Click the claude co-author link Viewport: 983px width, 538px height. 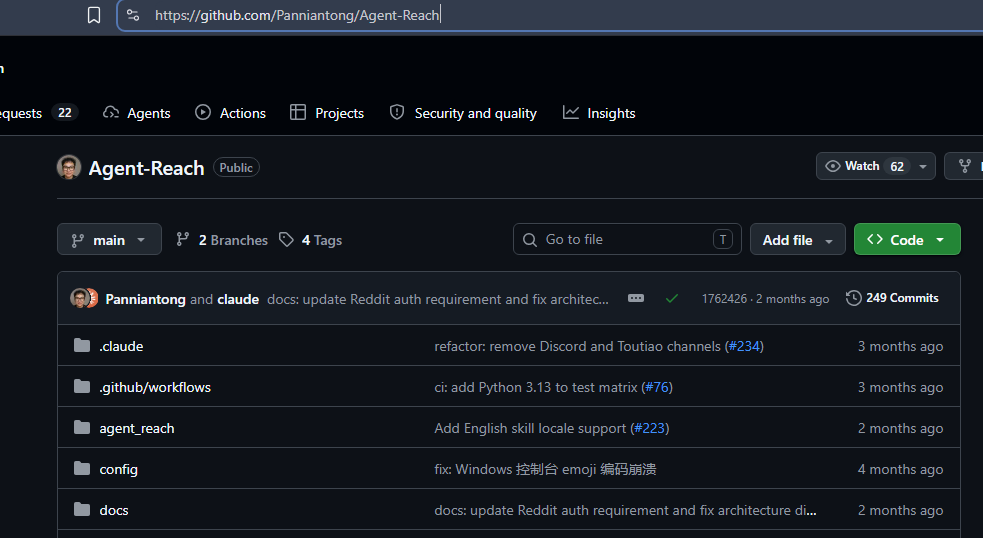point(238,299)
